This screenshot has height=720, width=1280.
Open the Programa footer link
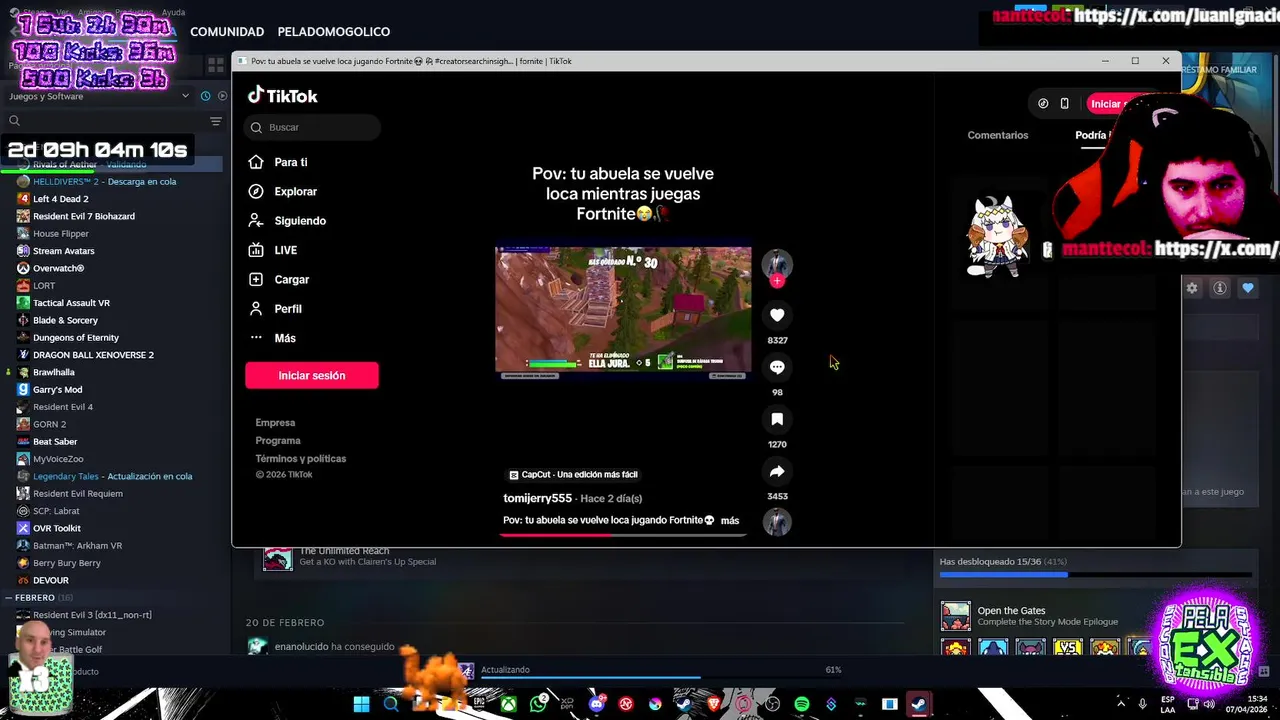[278, 440]
